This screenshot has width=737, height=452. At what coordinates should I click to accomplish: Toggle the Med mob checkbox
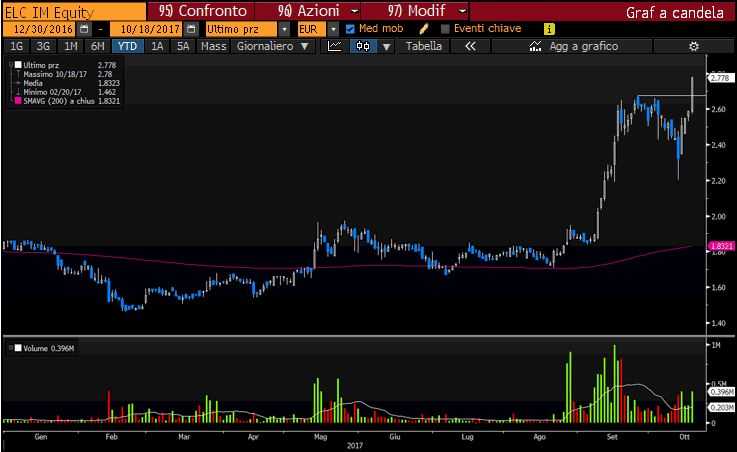click(350, 29)
